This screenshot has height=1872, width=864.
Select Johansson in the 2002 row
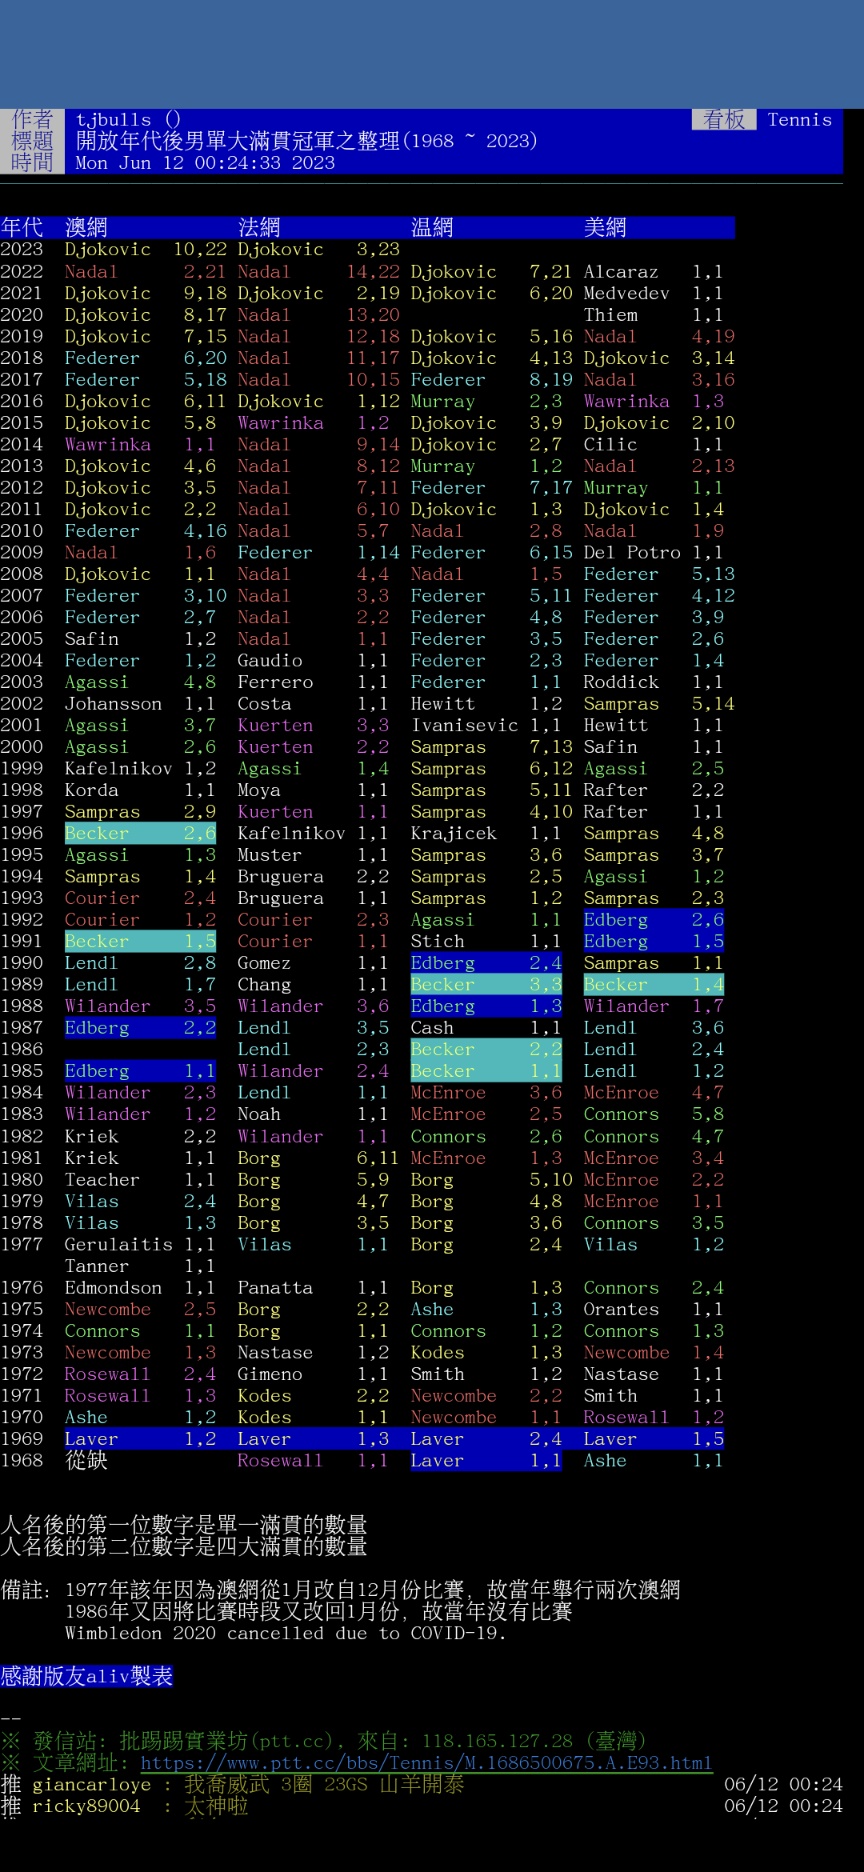pyautogui.click(x=113, y=703)
